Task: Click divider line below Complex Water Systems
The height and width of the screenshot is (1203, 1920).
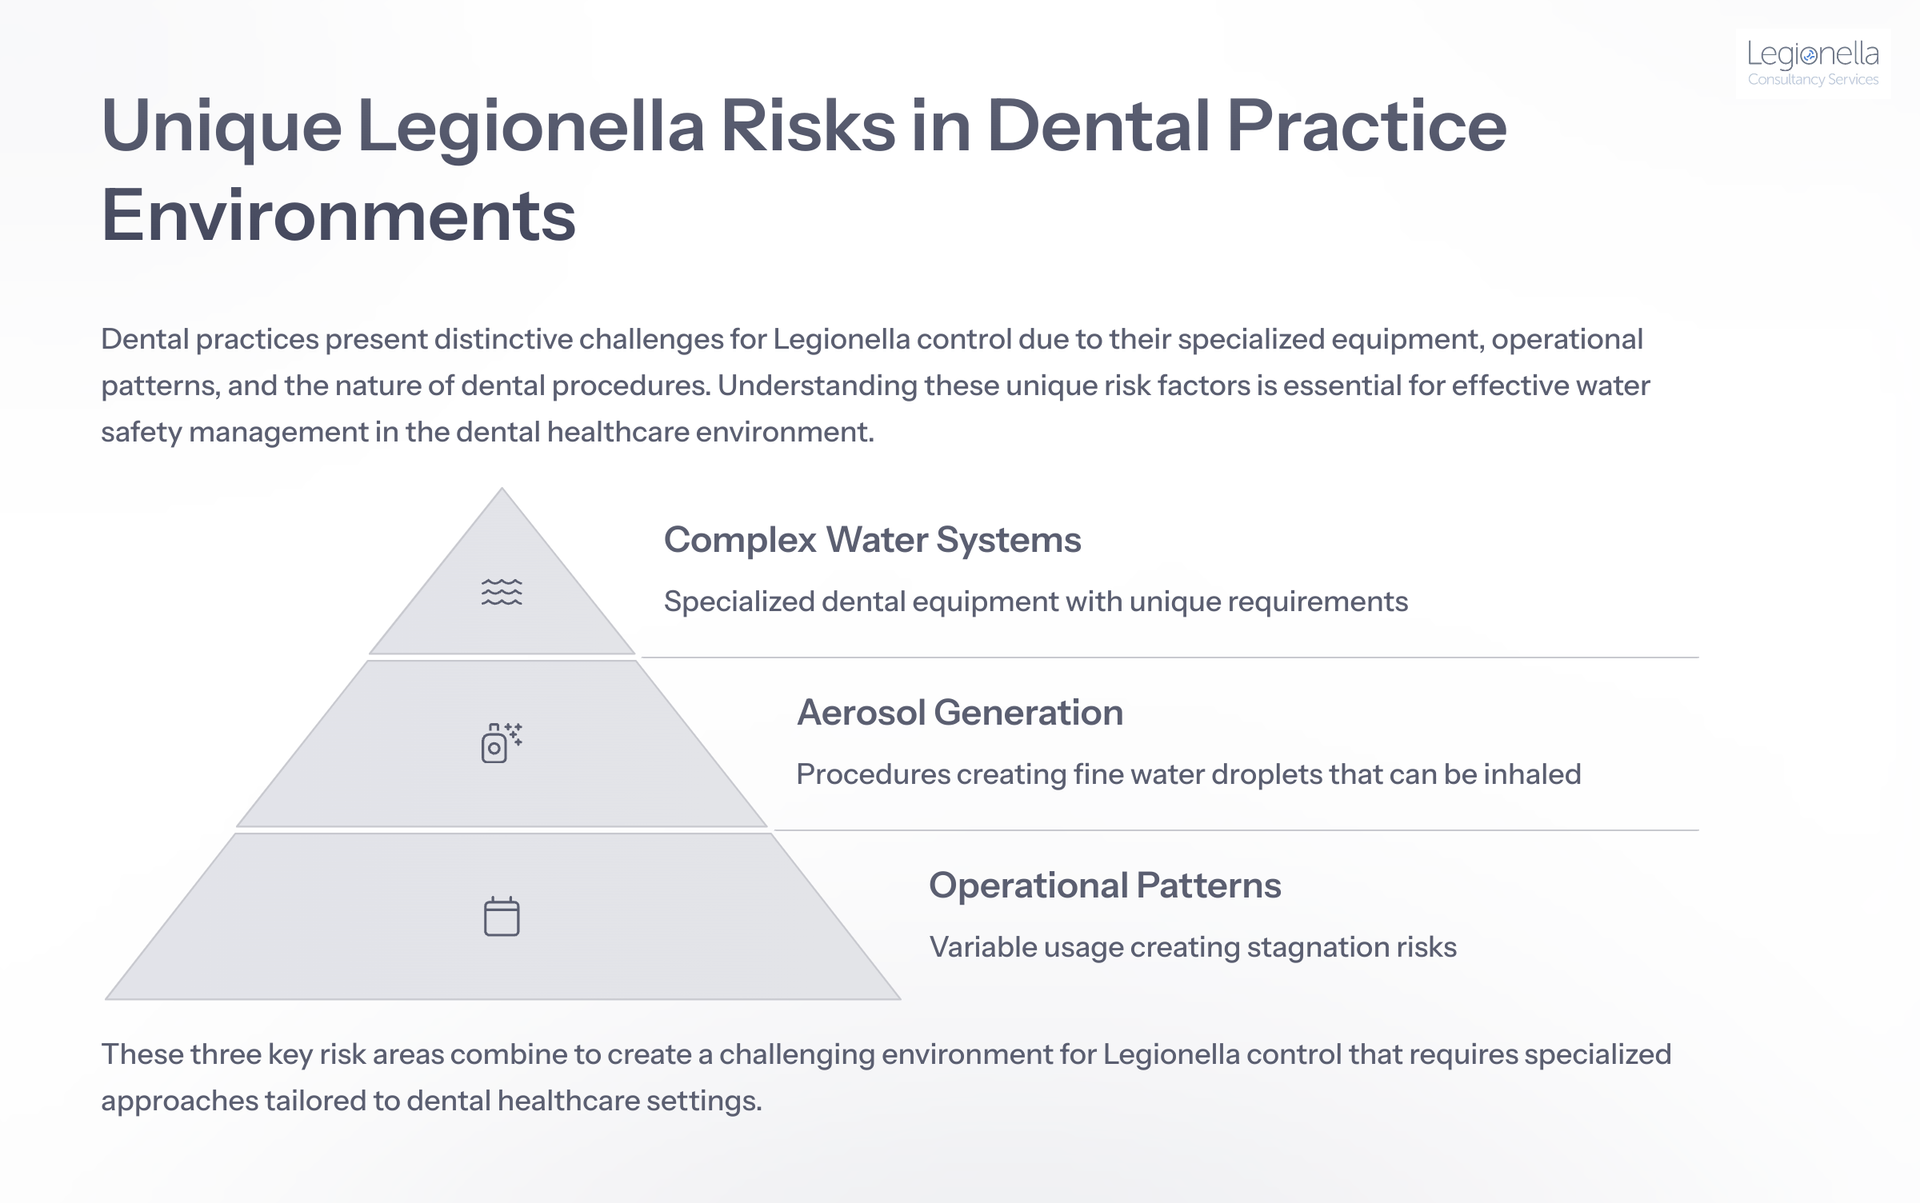Action: point(1169,657)
